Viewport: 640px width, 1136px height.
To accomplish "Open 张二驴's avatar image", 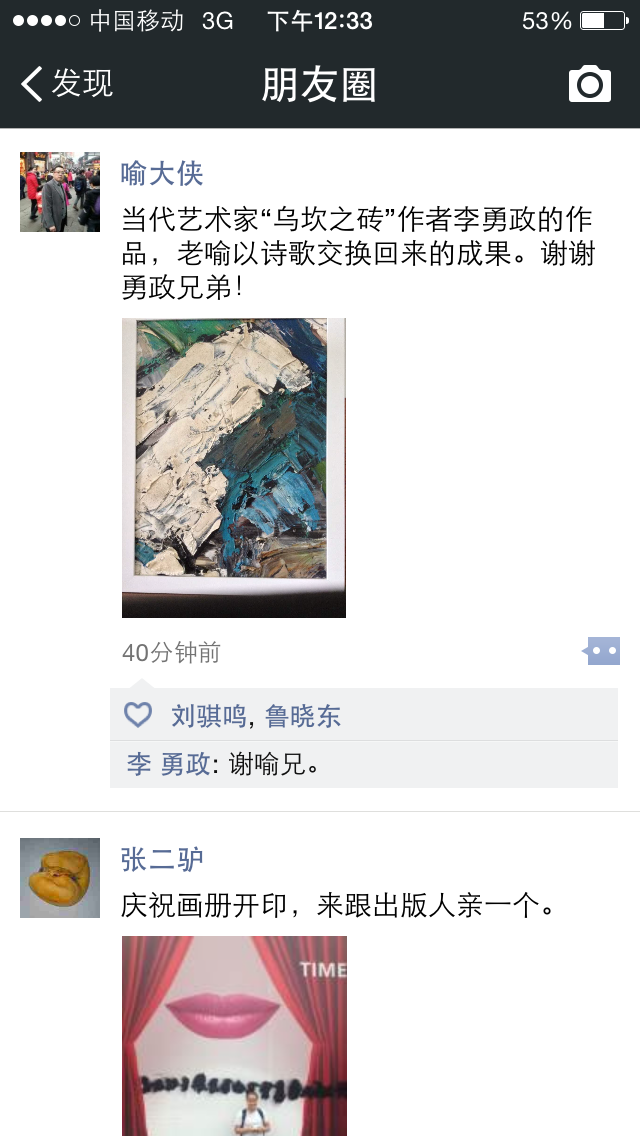I will [59, 877].
